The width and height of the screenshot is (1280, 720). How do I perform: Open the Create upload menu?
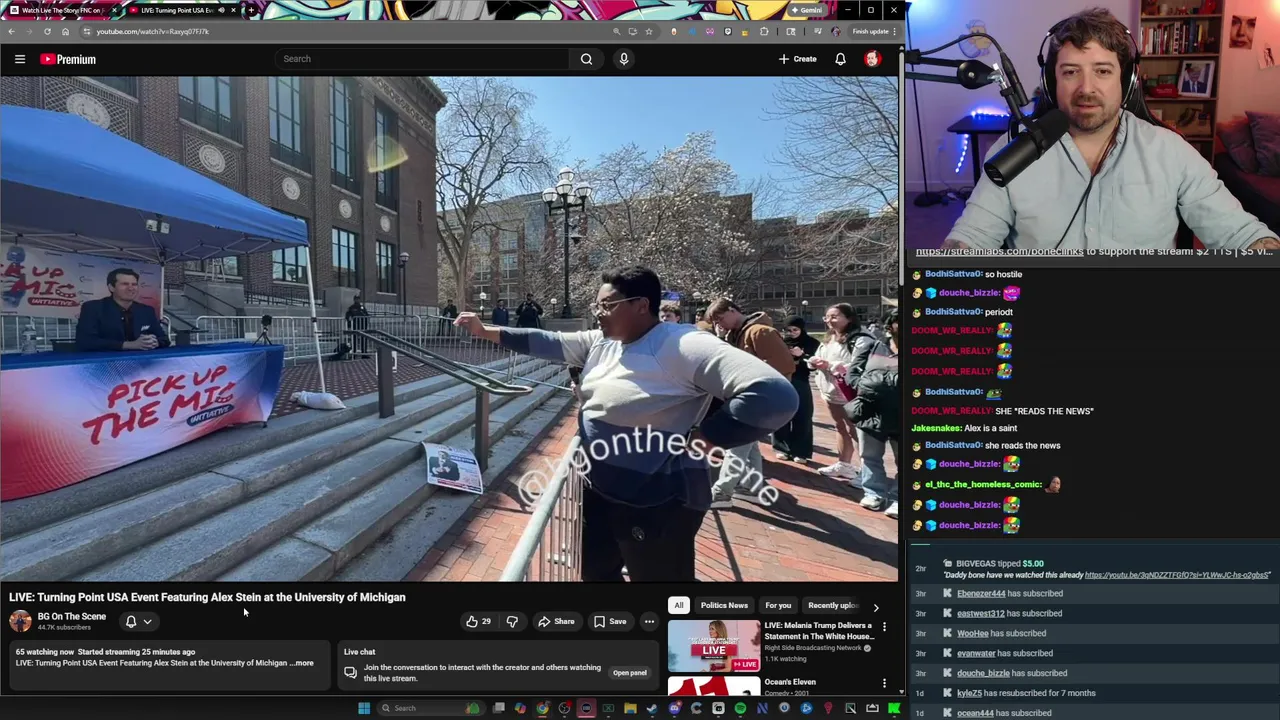point(798,59)
